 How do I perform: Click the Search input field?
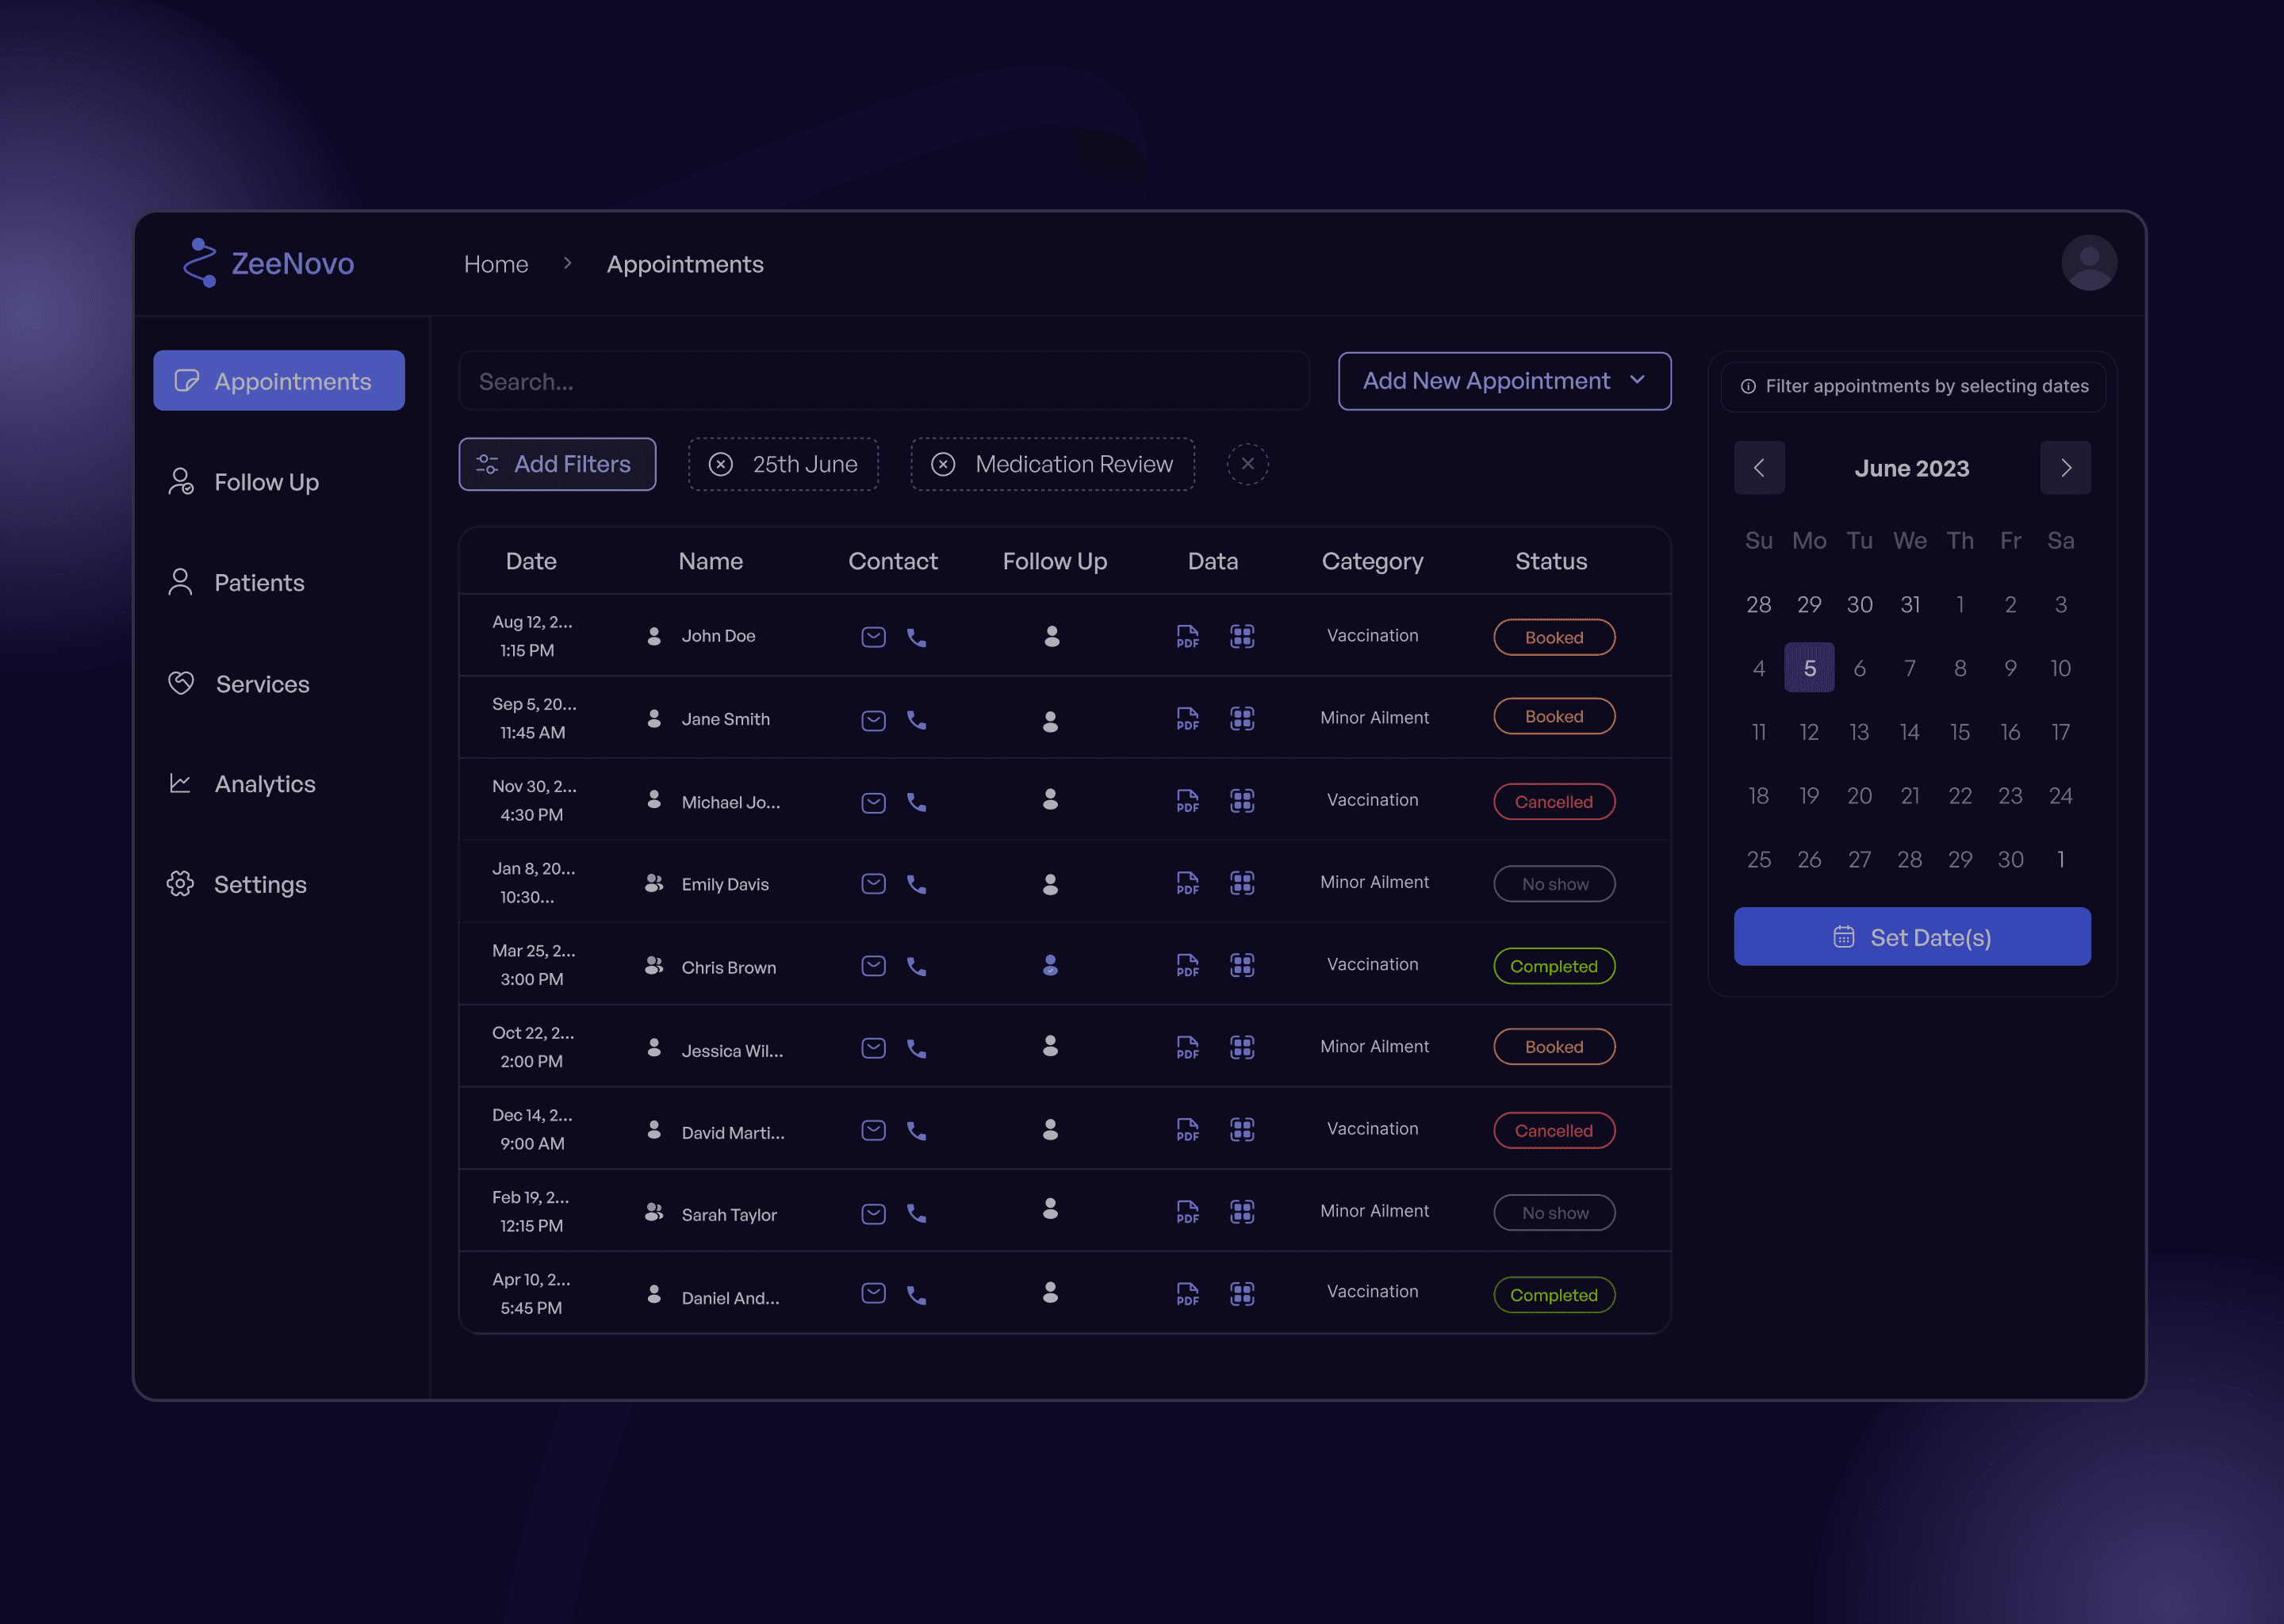(x=883, y=381)
